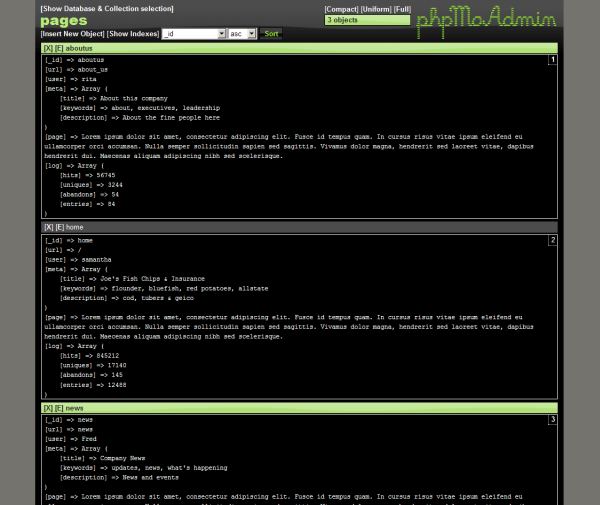Switch to Uniform view mode

[x=376, y=9]
